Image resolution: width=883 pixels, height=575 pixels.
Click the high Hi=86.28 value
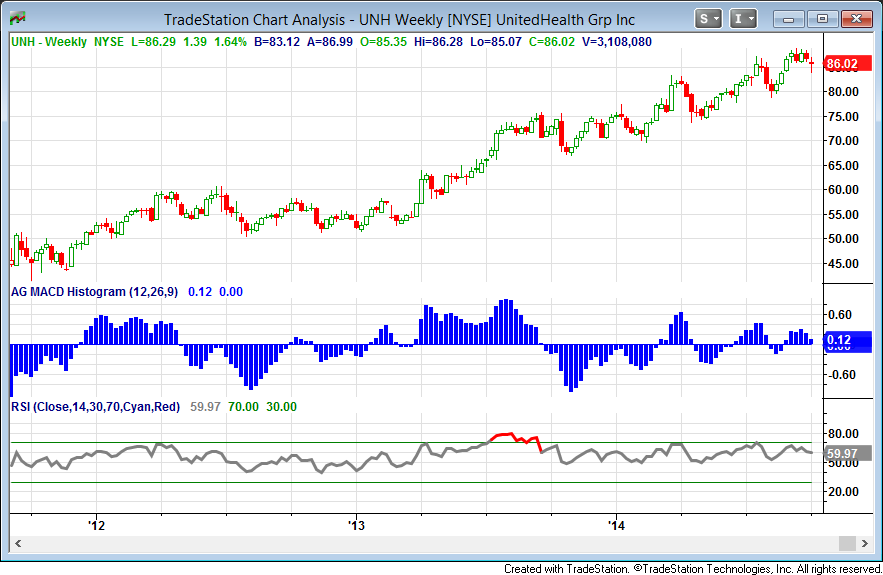(438, 42)
